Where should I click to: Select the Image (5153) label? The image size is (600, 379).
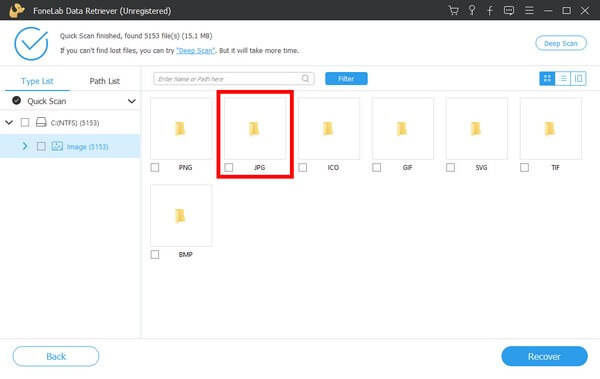(x=88, y=147)
